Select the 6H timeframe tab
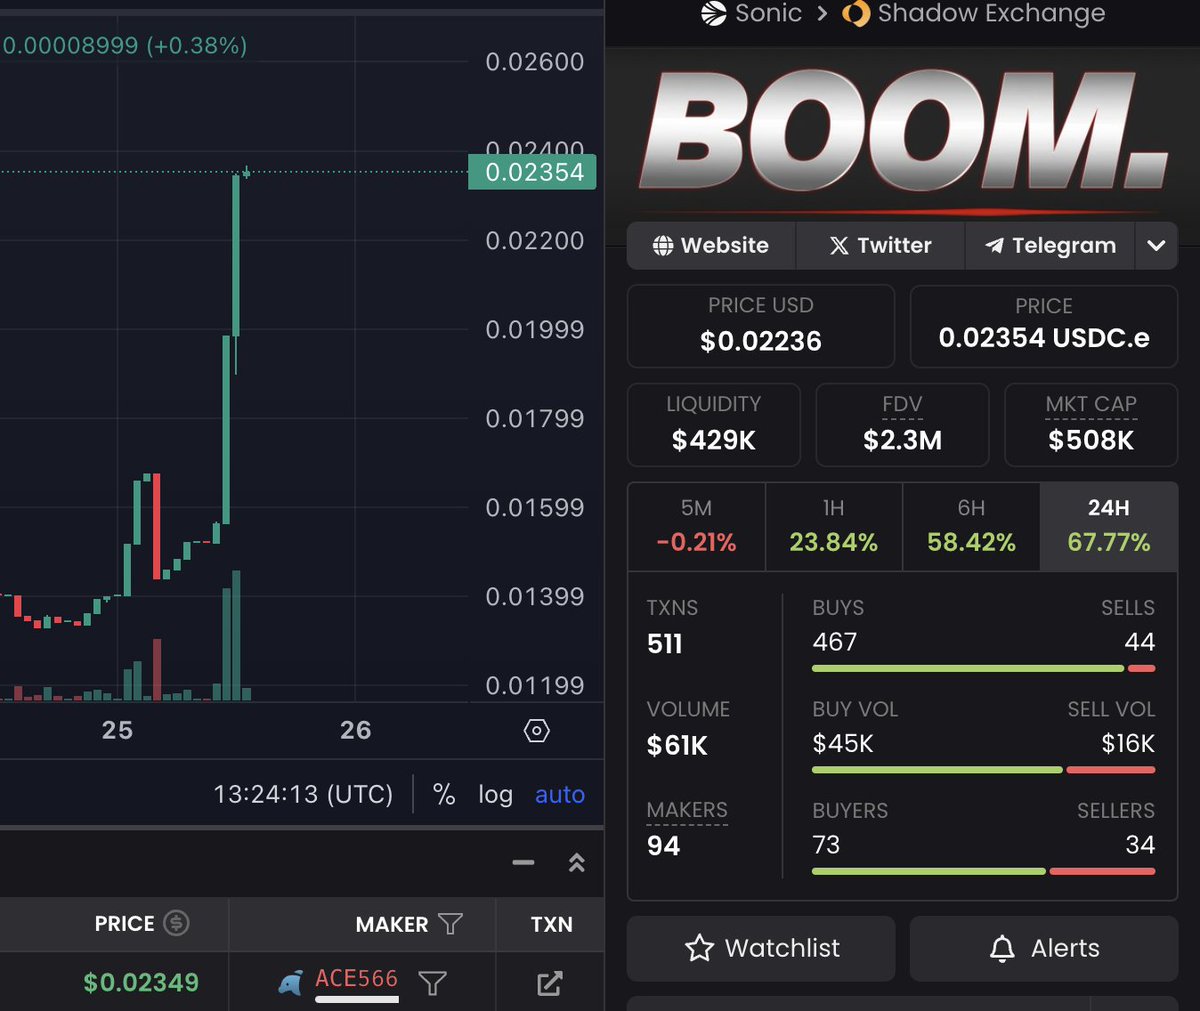1200x1011 pixels. coord(971,527)
